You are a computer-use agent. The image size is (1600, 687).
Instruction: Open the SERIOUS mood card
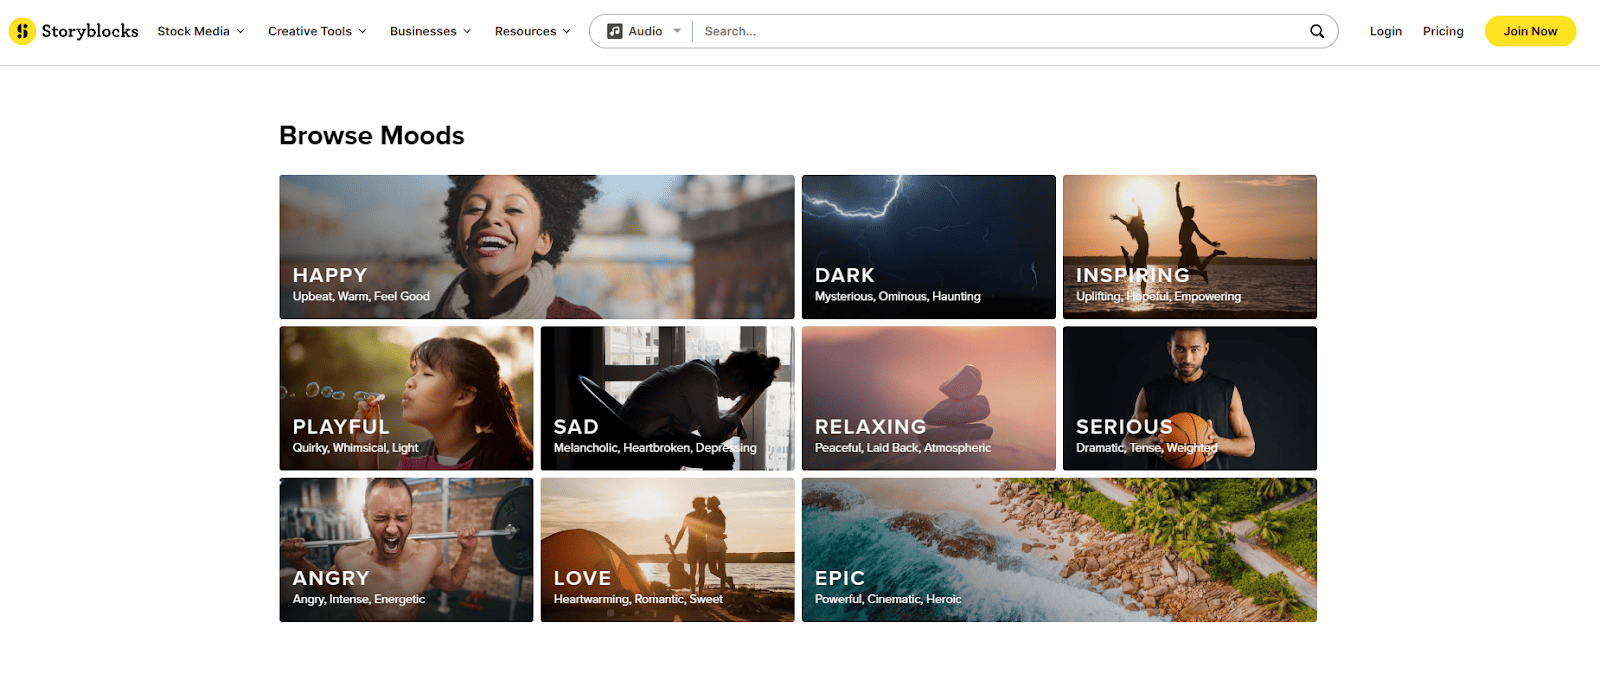click(x=1190, y=398)
